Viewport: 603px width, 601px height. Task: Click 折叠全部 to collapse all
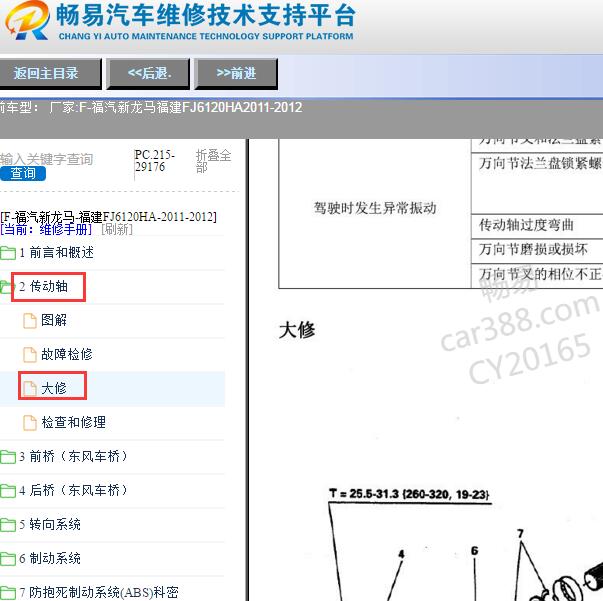coord(213,161)
